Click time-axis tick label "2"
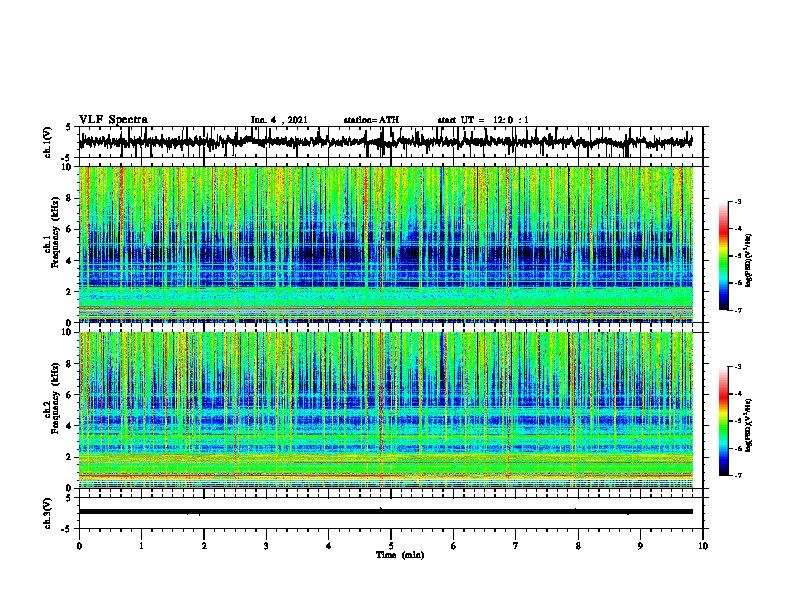 tap(204, 546)
